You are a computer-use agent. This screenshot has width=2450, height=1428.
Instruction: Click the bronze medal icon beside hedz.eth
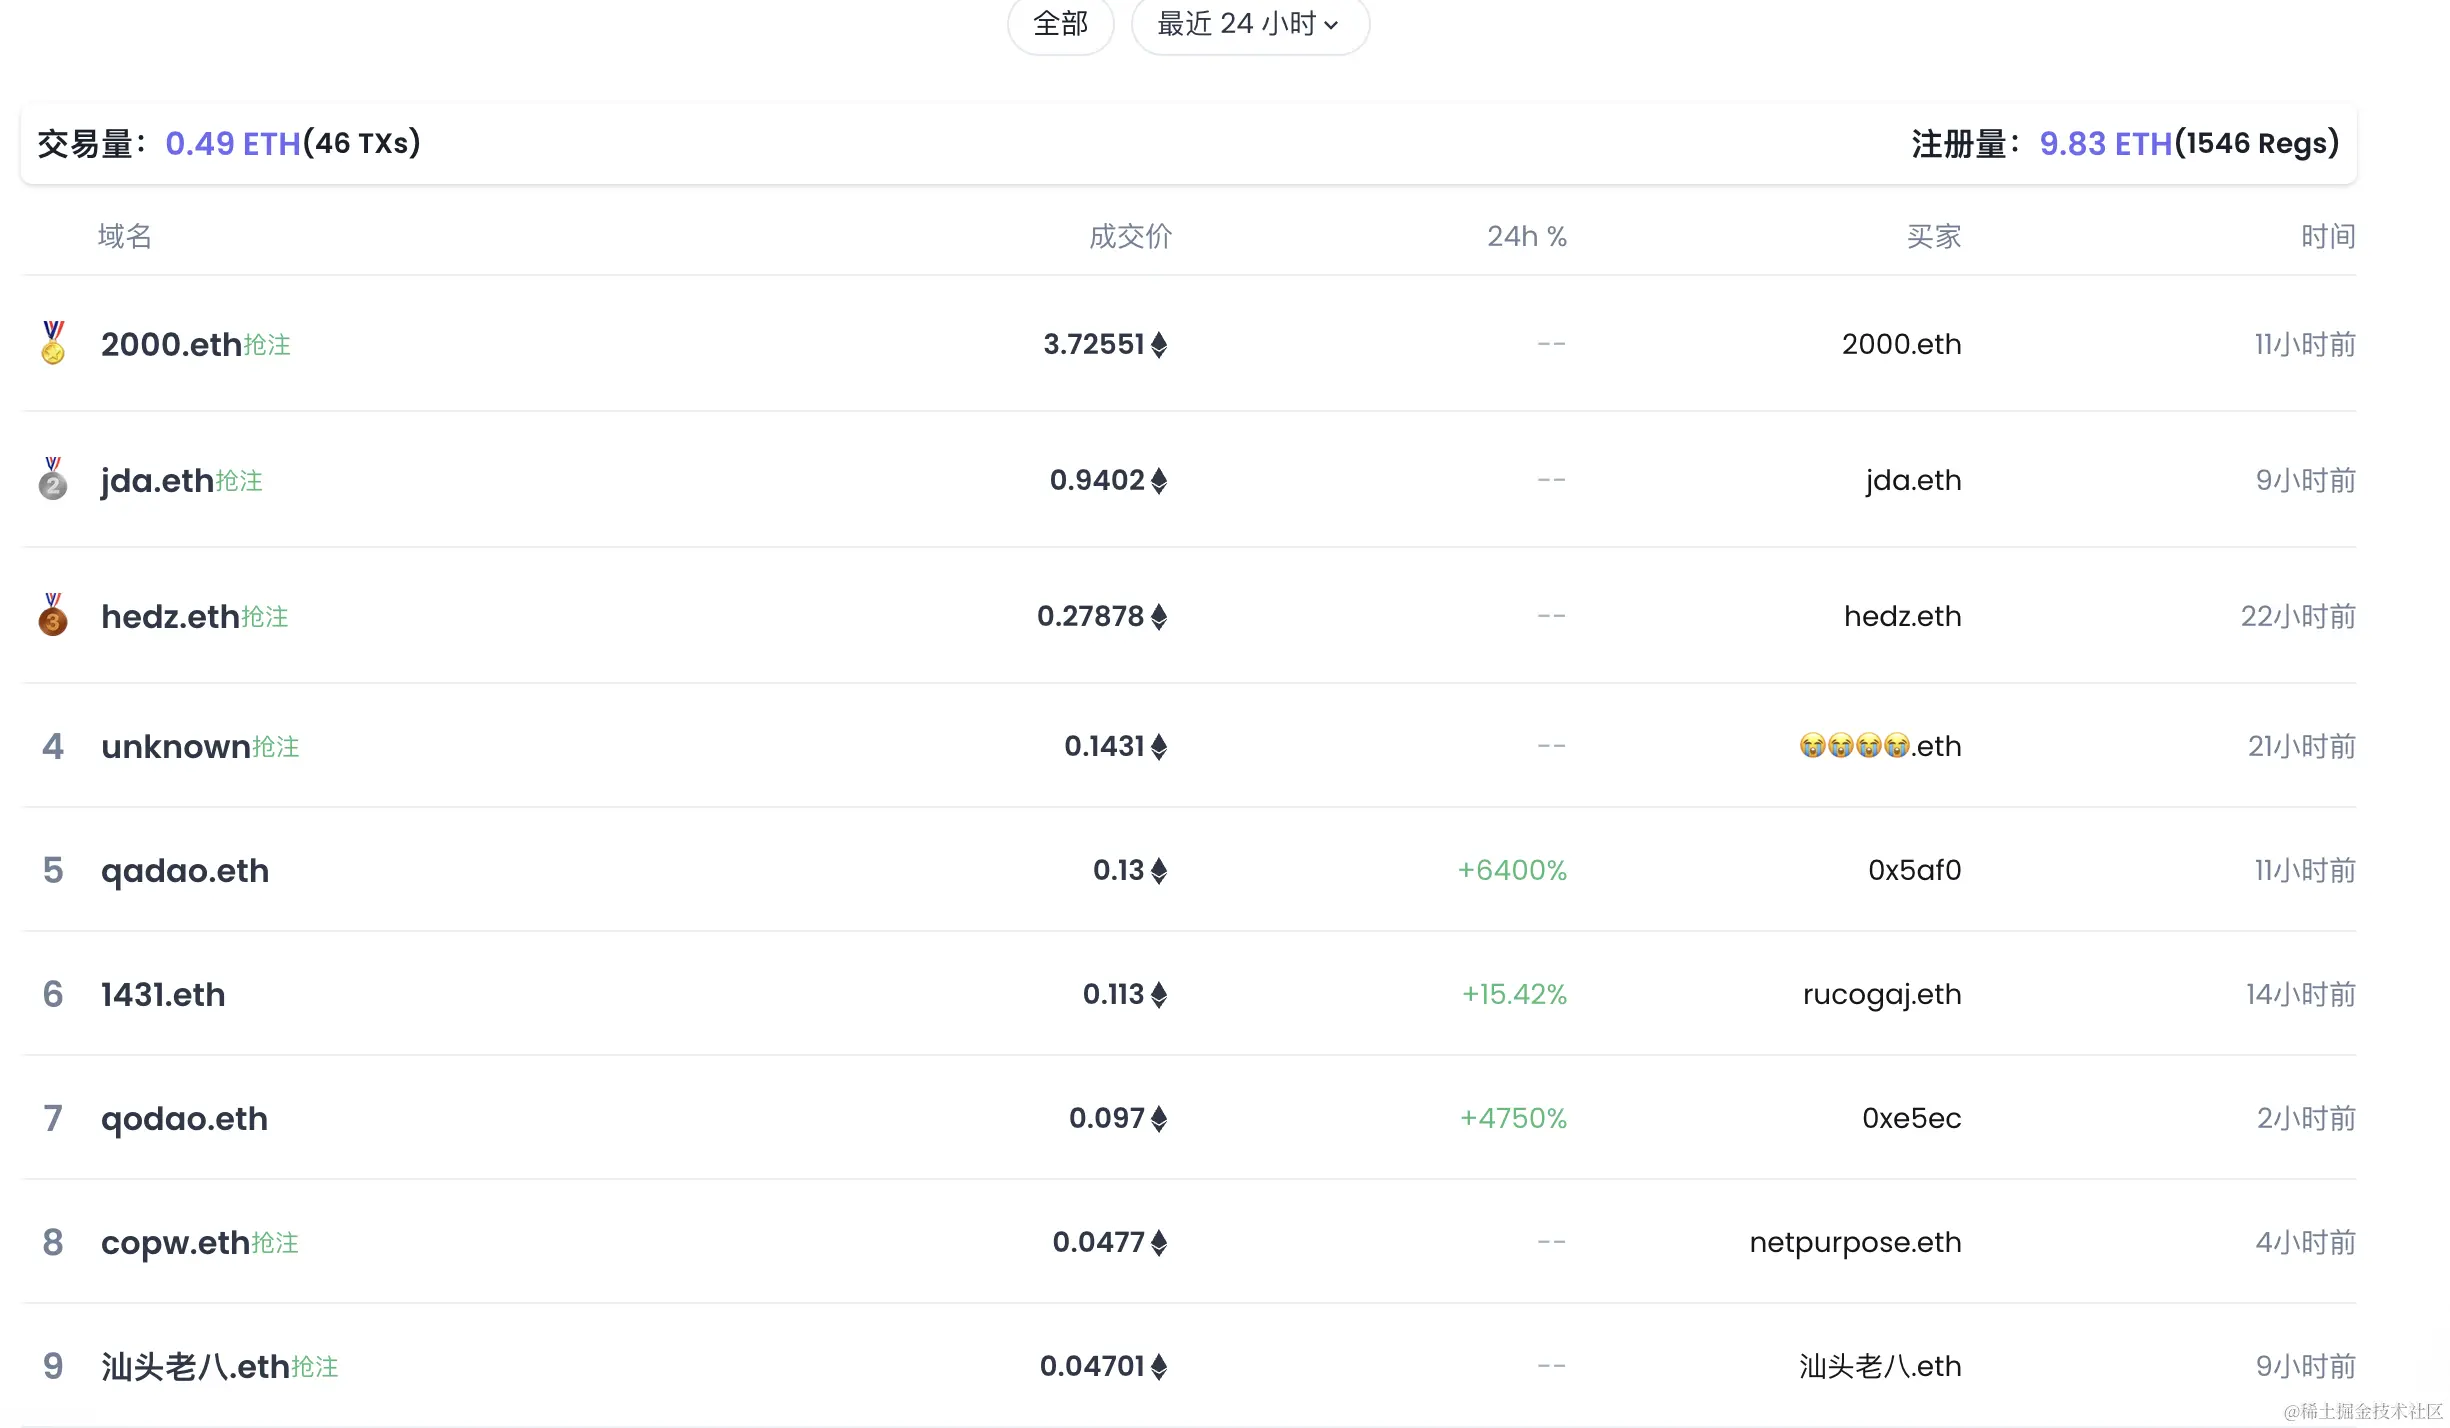[x=53, y=615]
